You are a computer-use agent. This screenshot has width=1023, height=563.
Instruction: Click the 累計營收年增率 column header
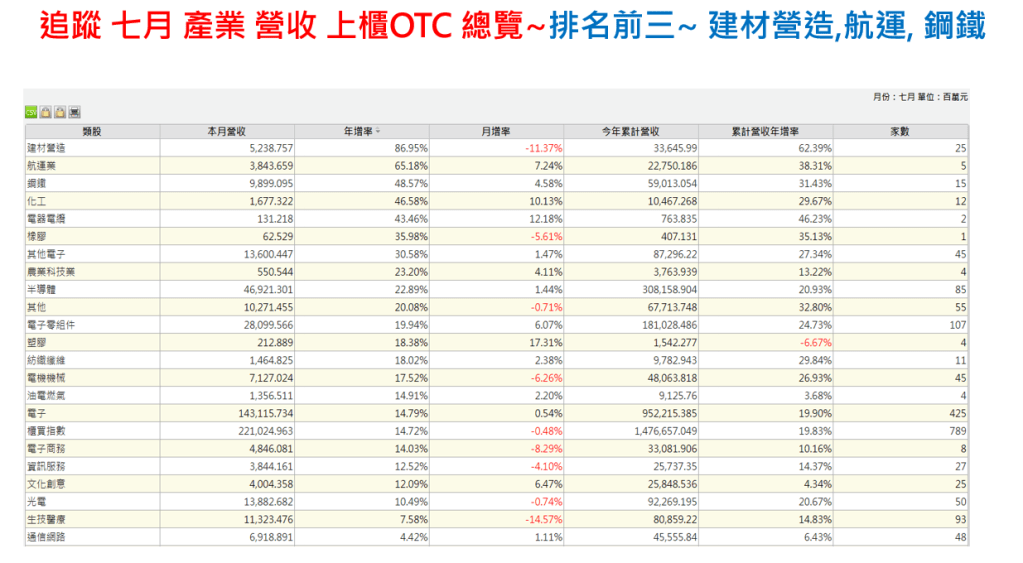(765, 132)
